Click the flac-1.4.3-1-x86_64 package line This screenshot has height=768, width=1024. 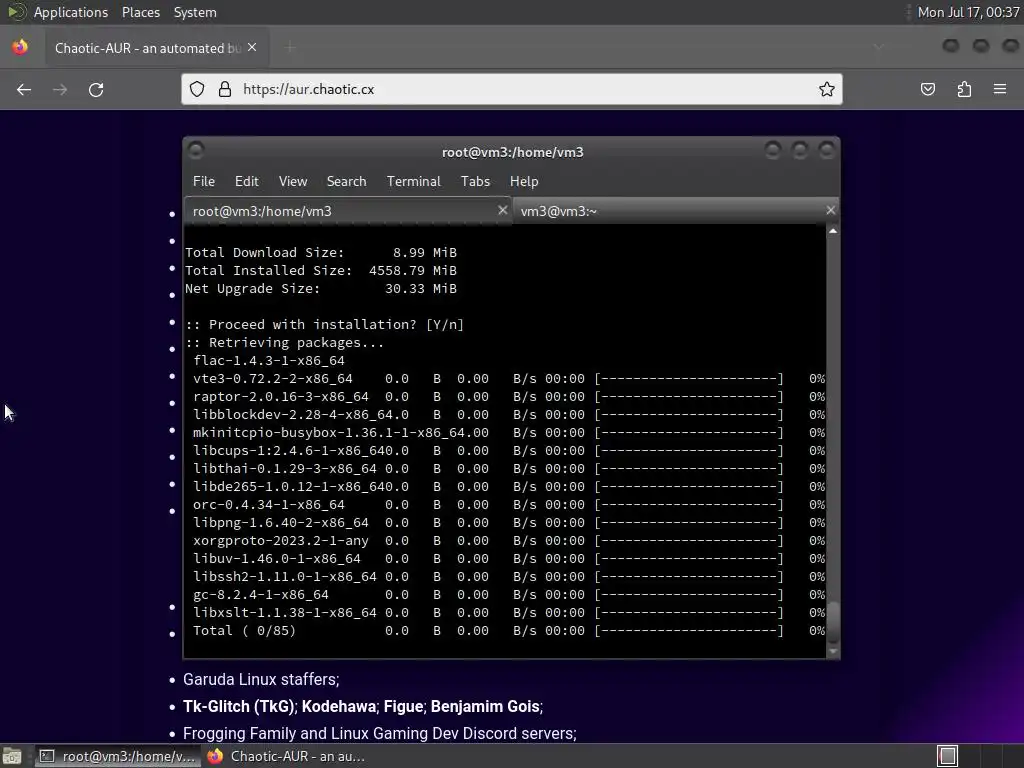269,360
